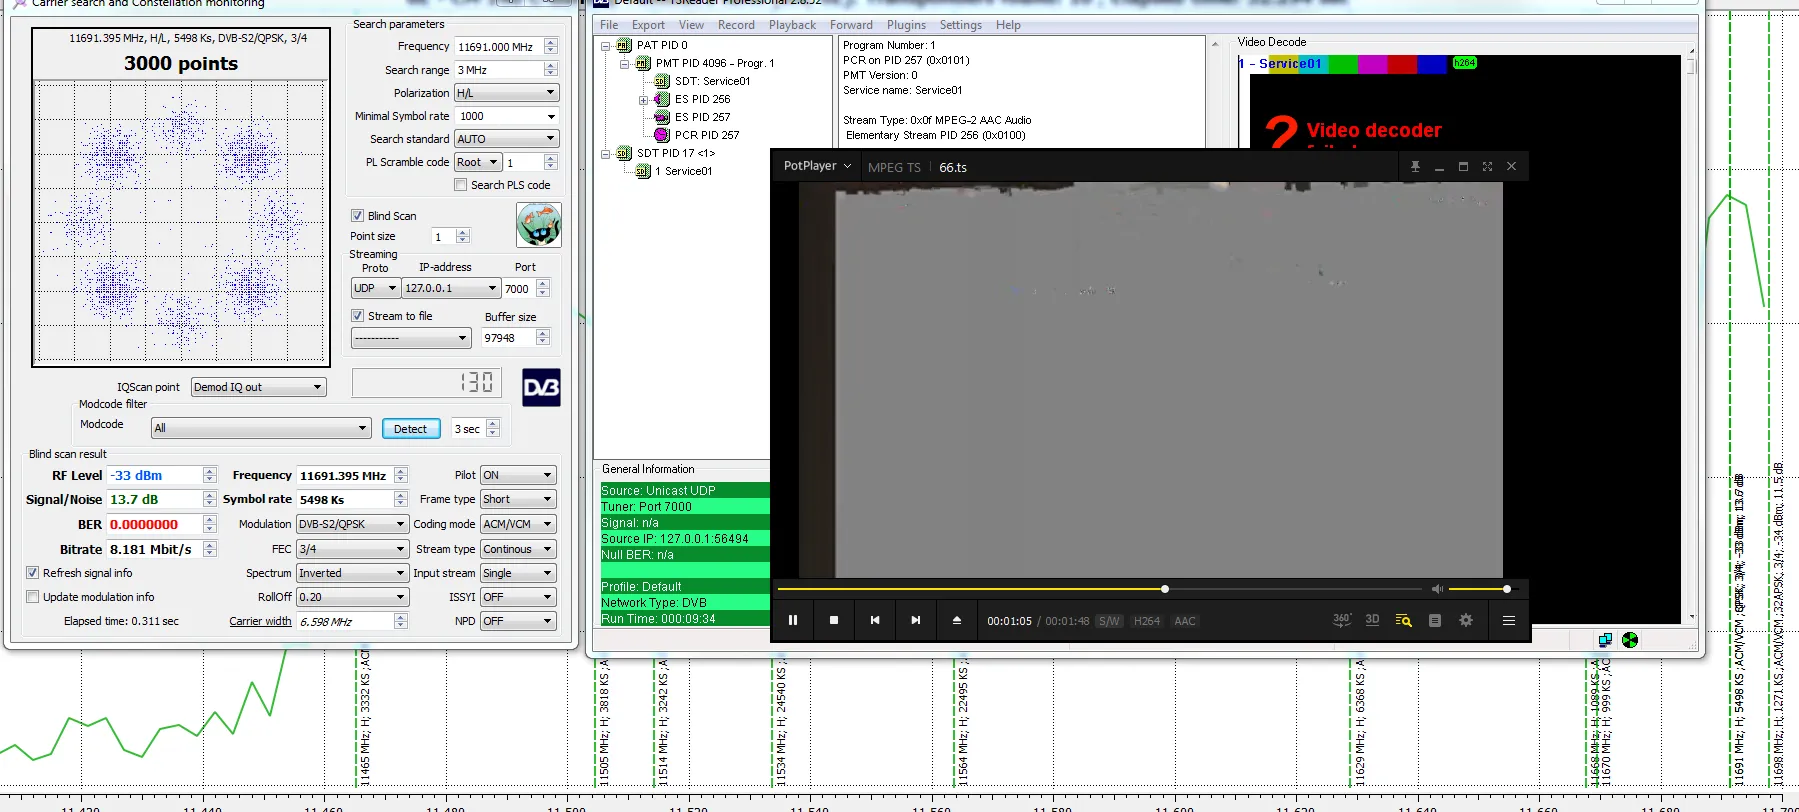The height and width of the screenshot is (812, 1799).
Task: Stop the video in PotPlayer
Action: click(834, 620)
